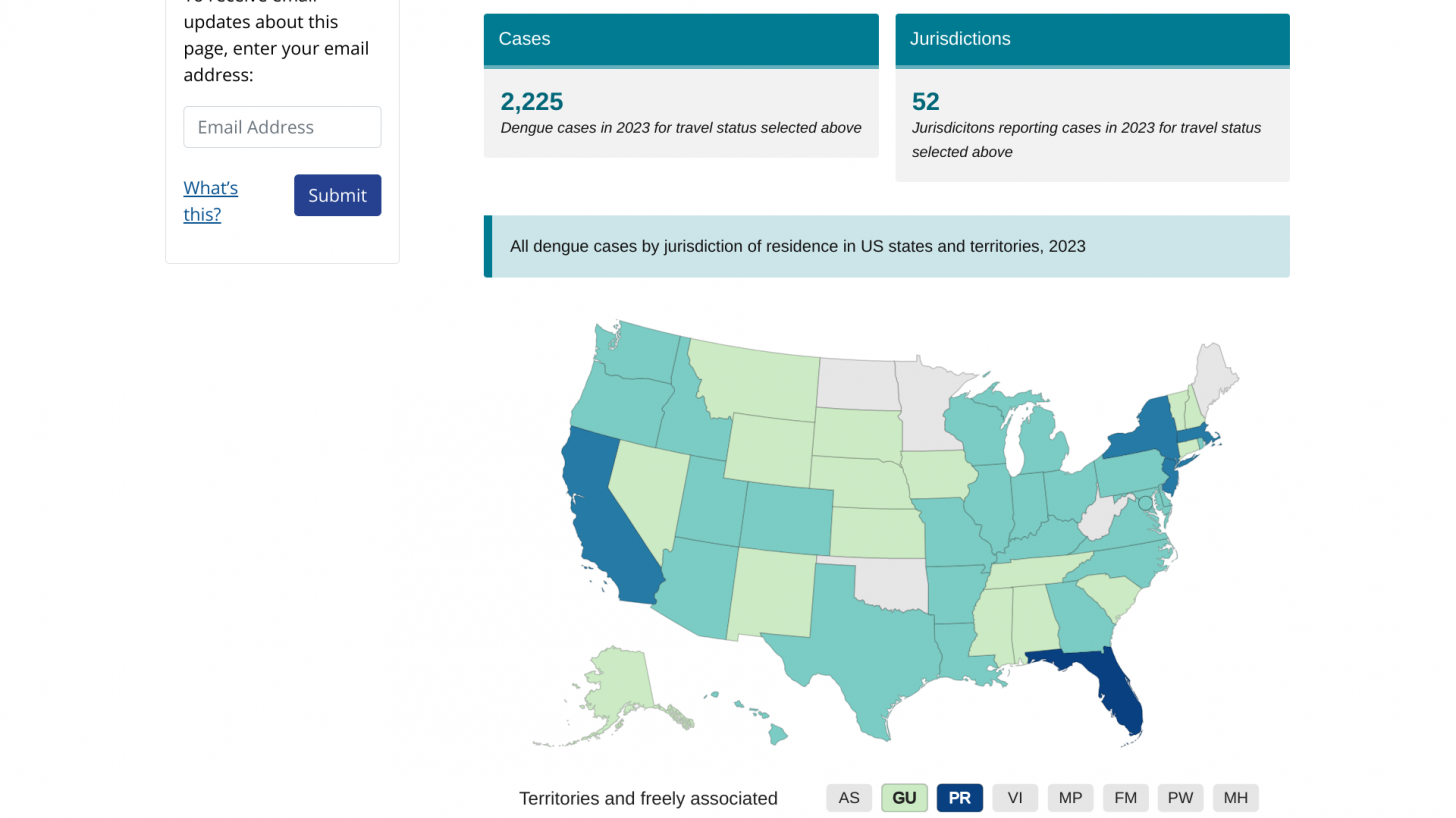The height and width of the screenshot is (818, 1456).
Task: Click the Email Address input field
Action: (x=282, y=127)
